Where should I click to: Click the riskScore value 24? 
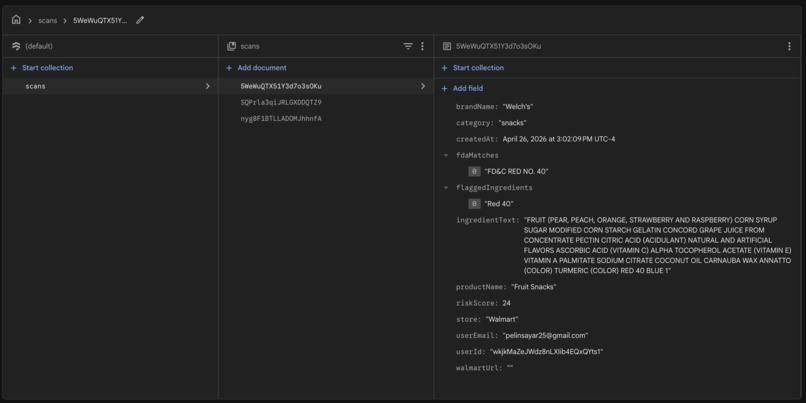pos(507,303)
